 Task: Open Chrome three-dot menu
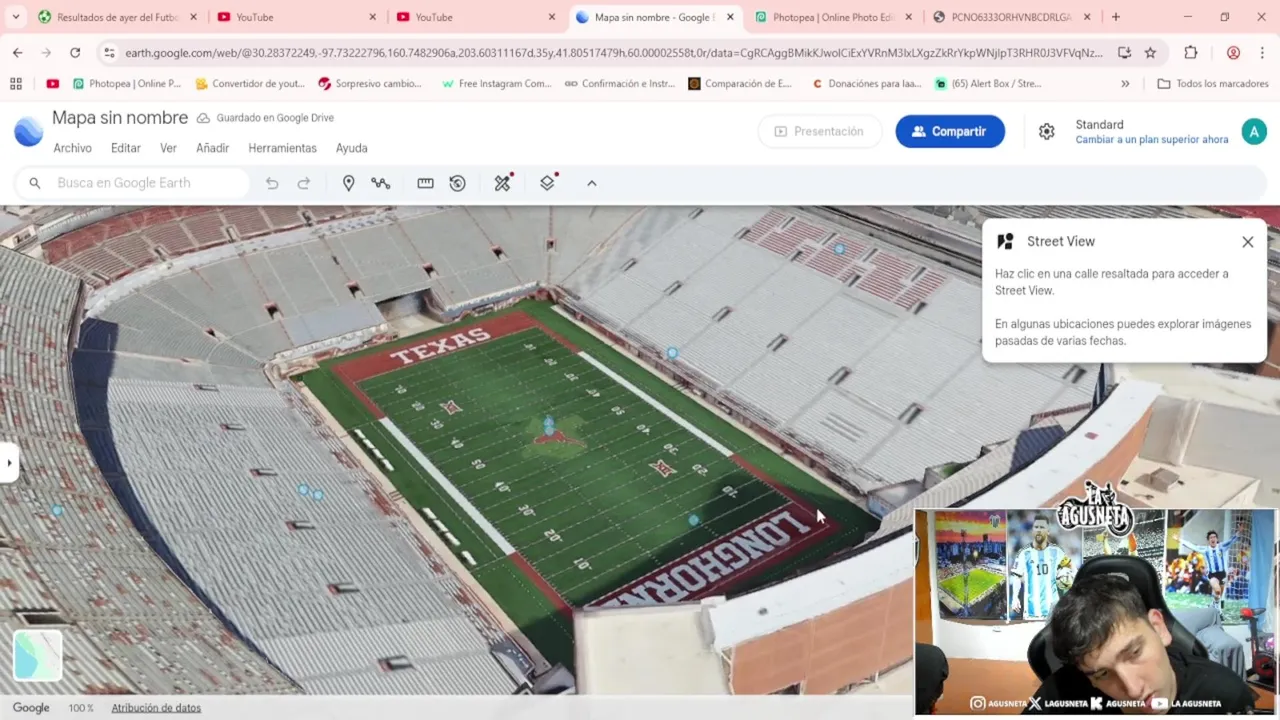click(x=1262, y=53)
